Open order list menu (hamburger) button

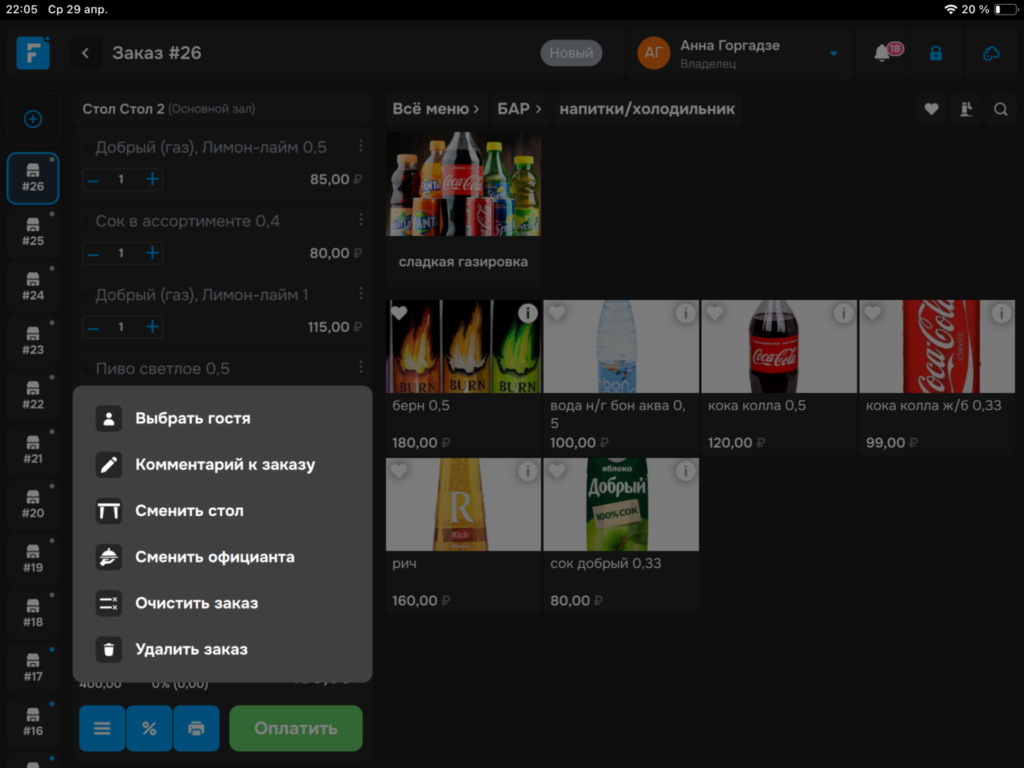coord(102,728)
